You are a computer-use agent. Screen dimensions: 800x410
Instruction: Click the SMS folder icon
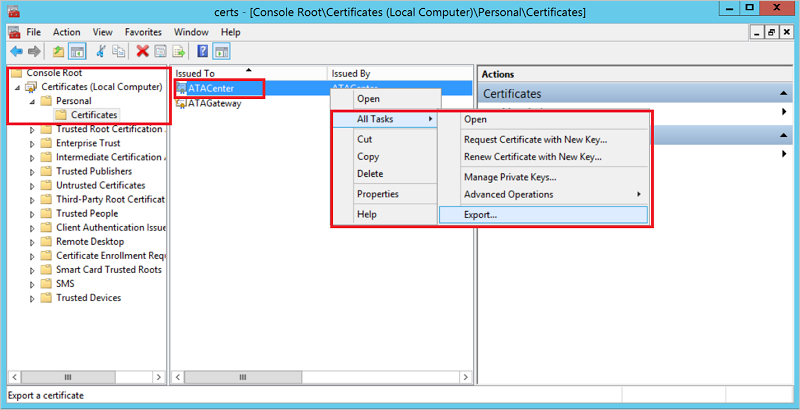(46, 284)
